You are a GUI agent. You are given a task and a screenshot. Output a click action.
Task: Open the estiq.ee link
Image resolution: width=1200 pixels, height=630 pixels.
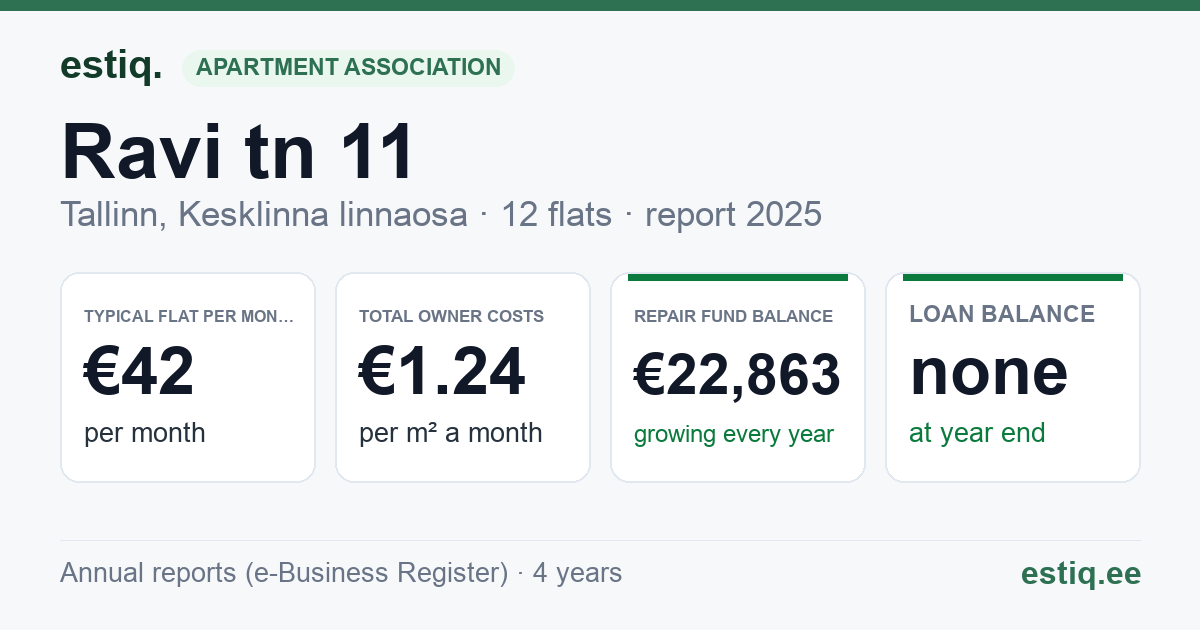[1081, 573]
